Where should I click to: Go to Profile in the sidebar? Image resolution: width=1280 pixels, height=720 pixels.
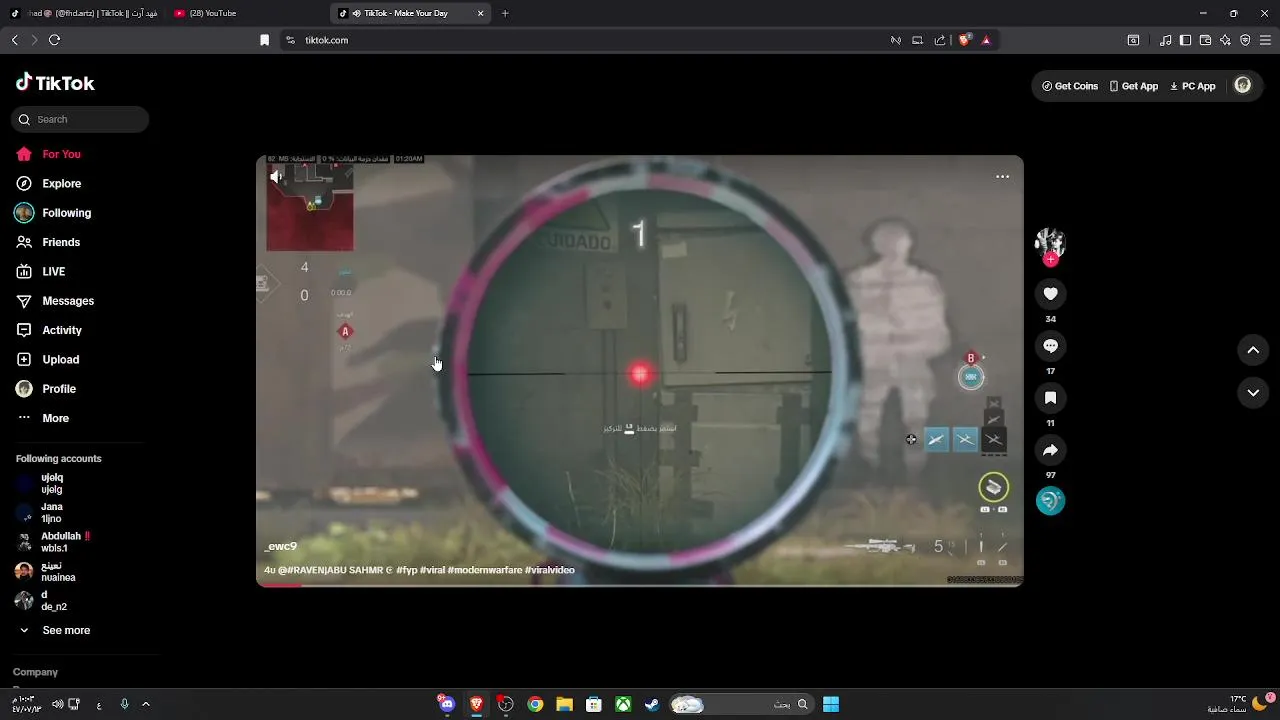coord(46,389)
